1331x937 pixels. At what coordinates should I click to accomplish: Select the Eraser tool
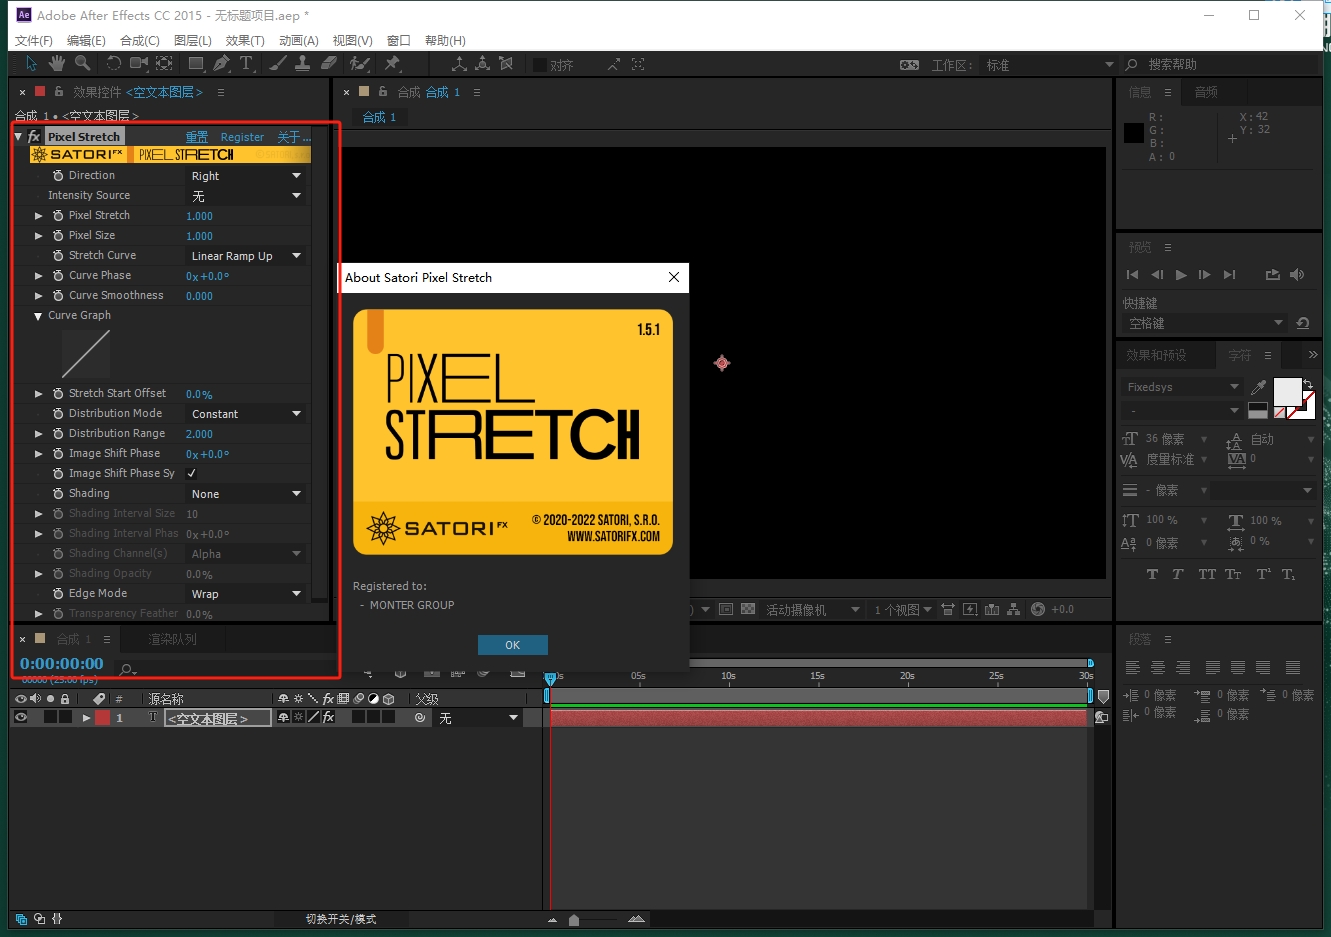tap(329, 64)
